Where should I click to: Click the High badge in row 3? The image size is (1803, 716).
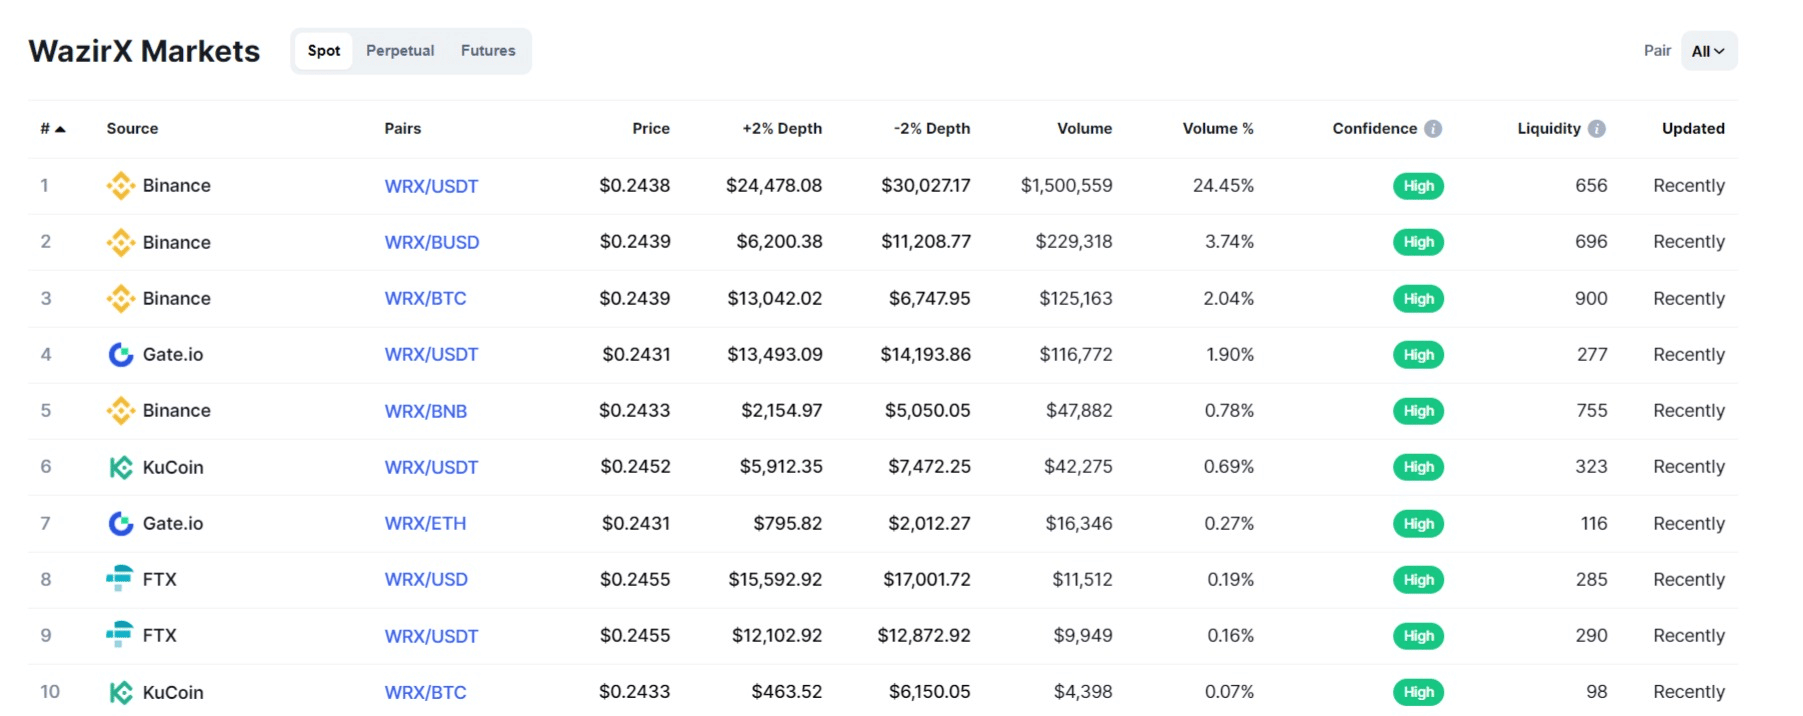point(1418,299)
